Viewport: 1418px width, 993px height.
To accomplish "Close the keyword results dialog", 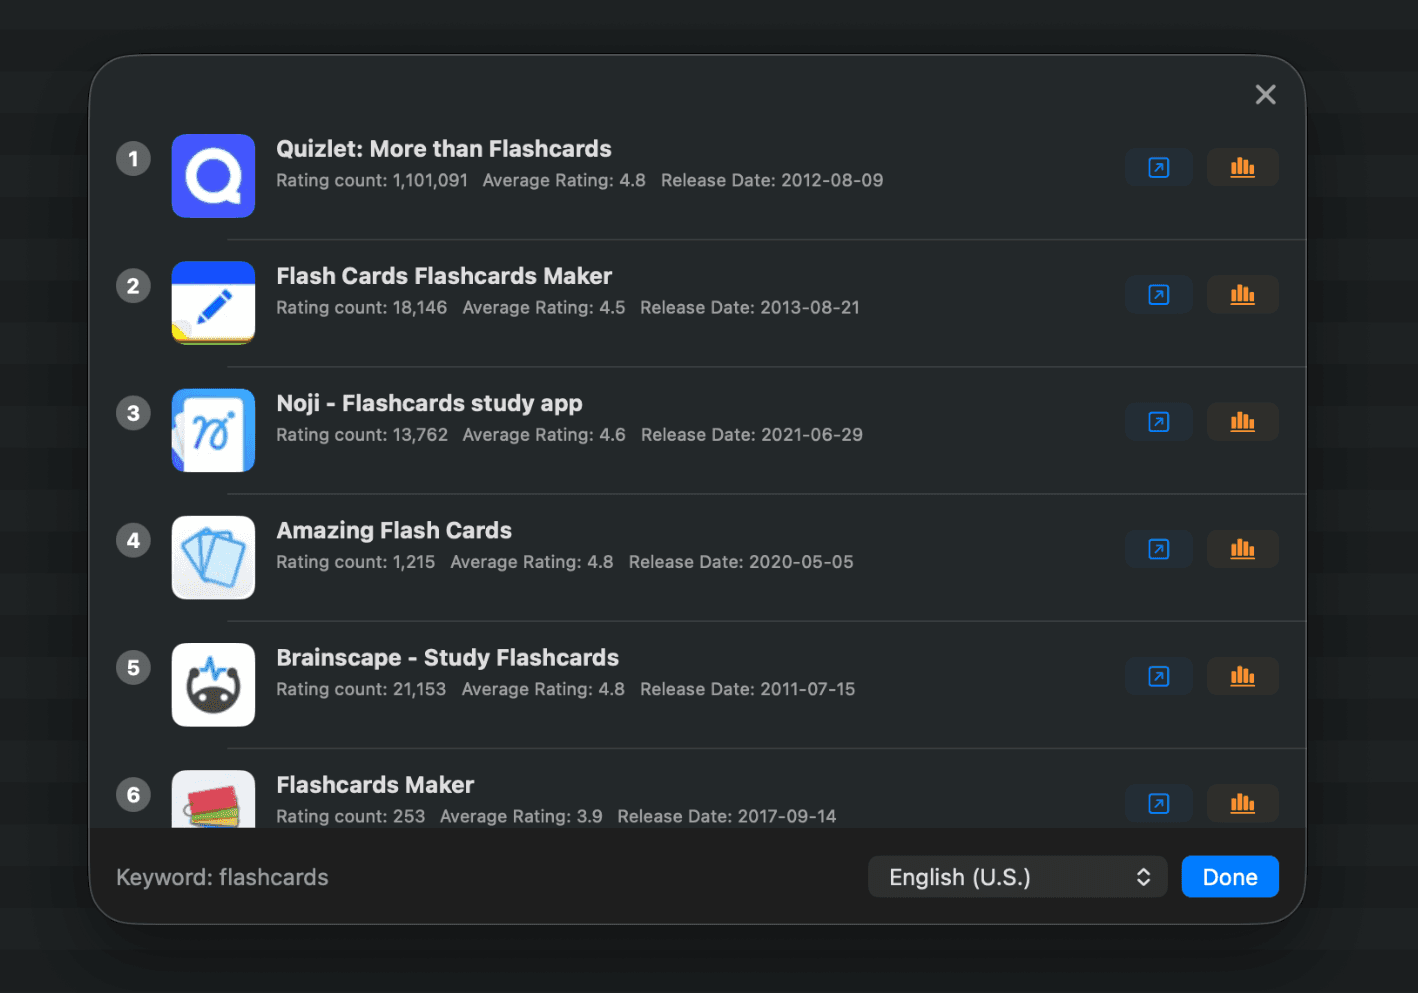I will pos(1265,94).
